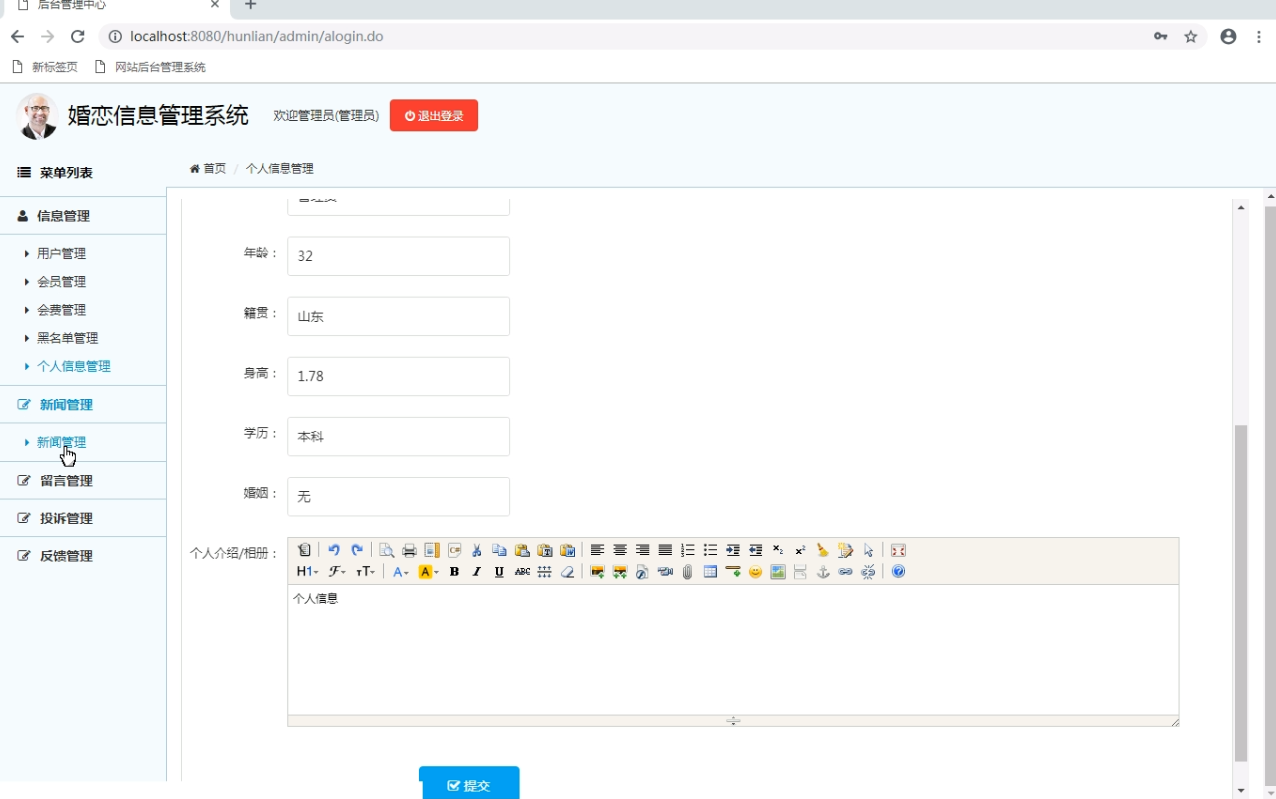Image resolution: width=1276 pixels, height=799 pixels.
Task: Toggle HTML source view in editor
Action: (x=305, y=550)
